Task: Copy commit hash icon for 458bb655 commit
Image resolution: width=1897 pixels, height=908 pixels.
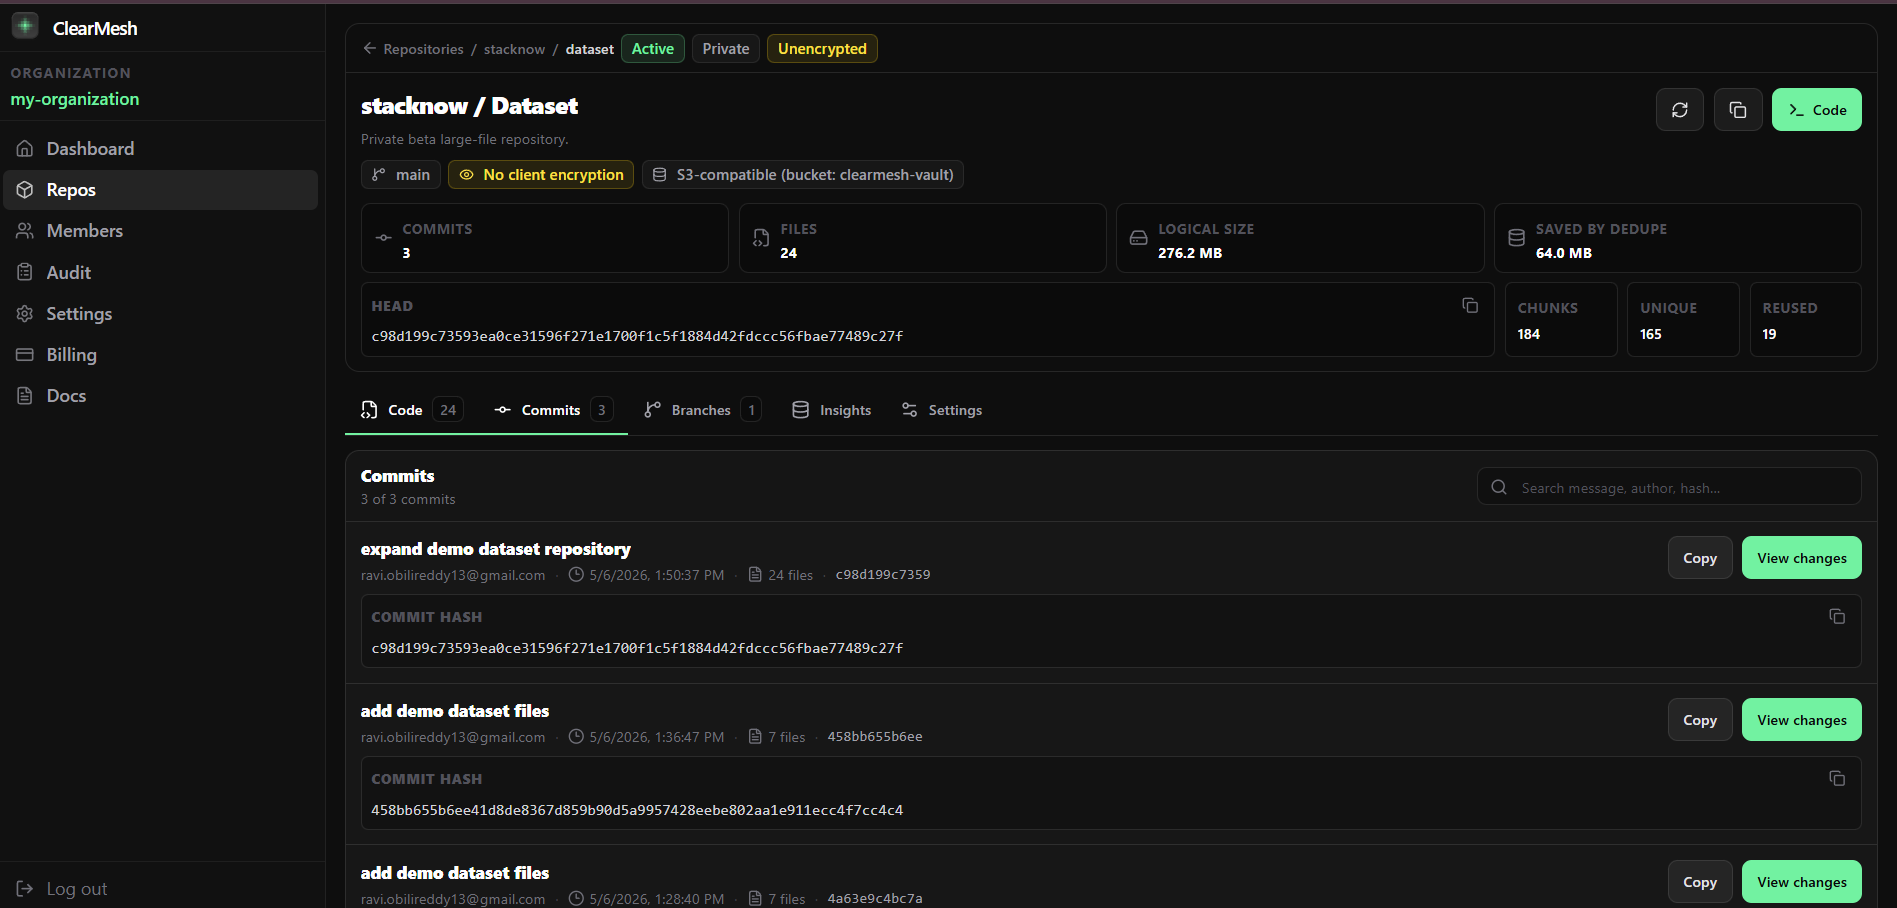Action: [1837, 778]
